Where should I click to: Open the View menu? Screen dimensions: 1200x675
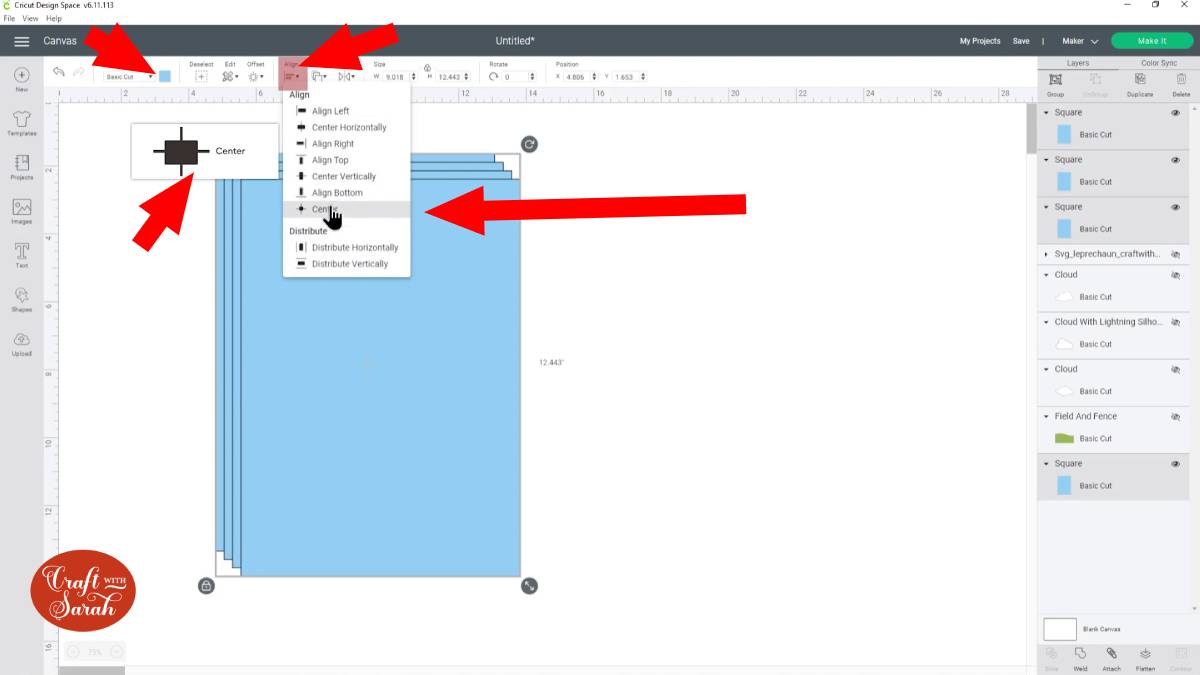pyautogui.click(x=30, y=18)
